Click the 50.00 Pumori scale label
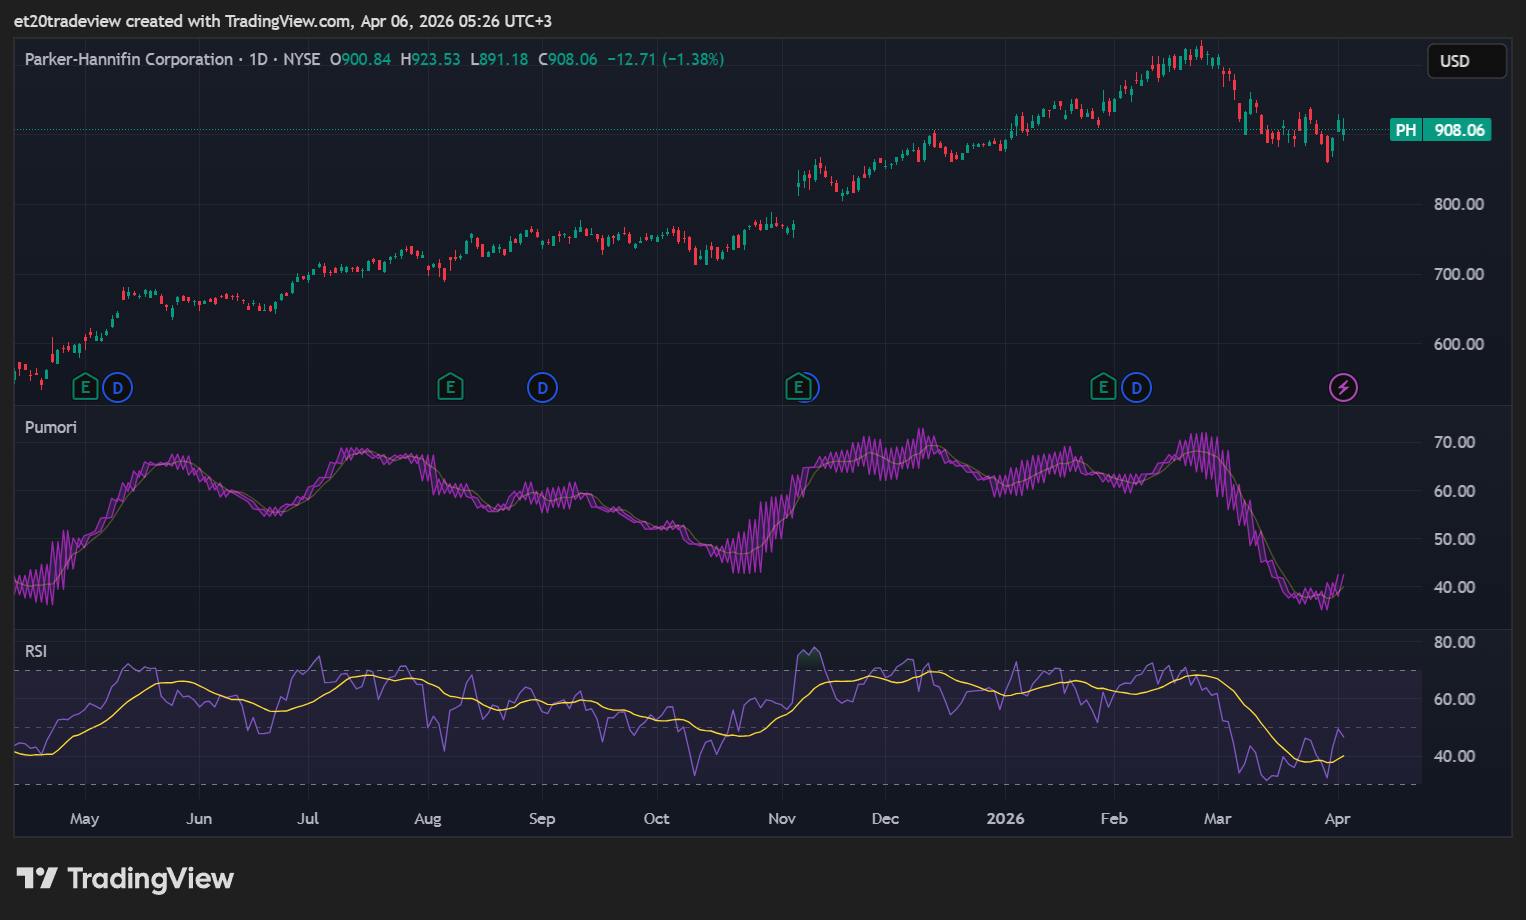Image resolution: width=1526 pixels, height=920 pixels. pyautogui.click(x=1455, y=539)
